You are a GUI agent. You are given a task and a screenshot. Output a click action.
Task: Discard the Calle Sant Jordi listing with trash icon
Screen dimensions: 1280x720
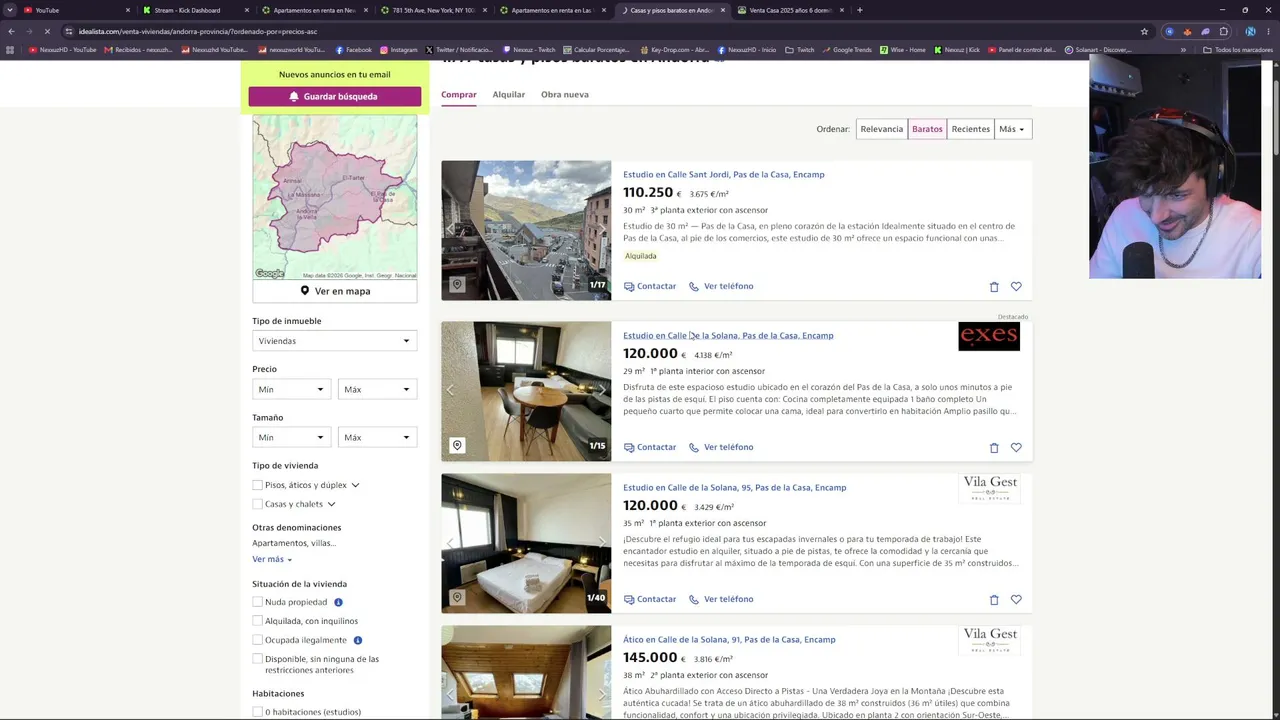994,287
